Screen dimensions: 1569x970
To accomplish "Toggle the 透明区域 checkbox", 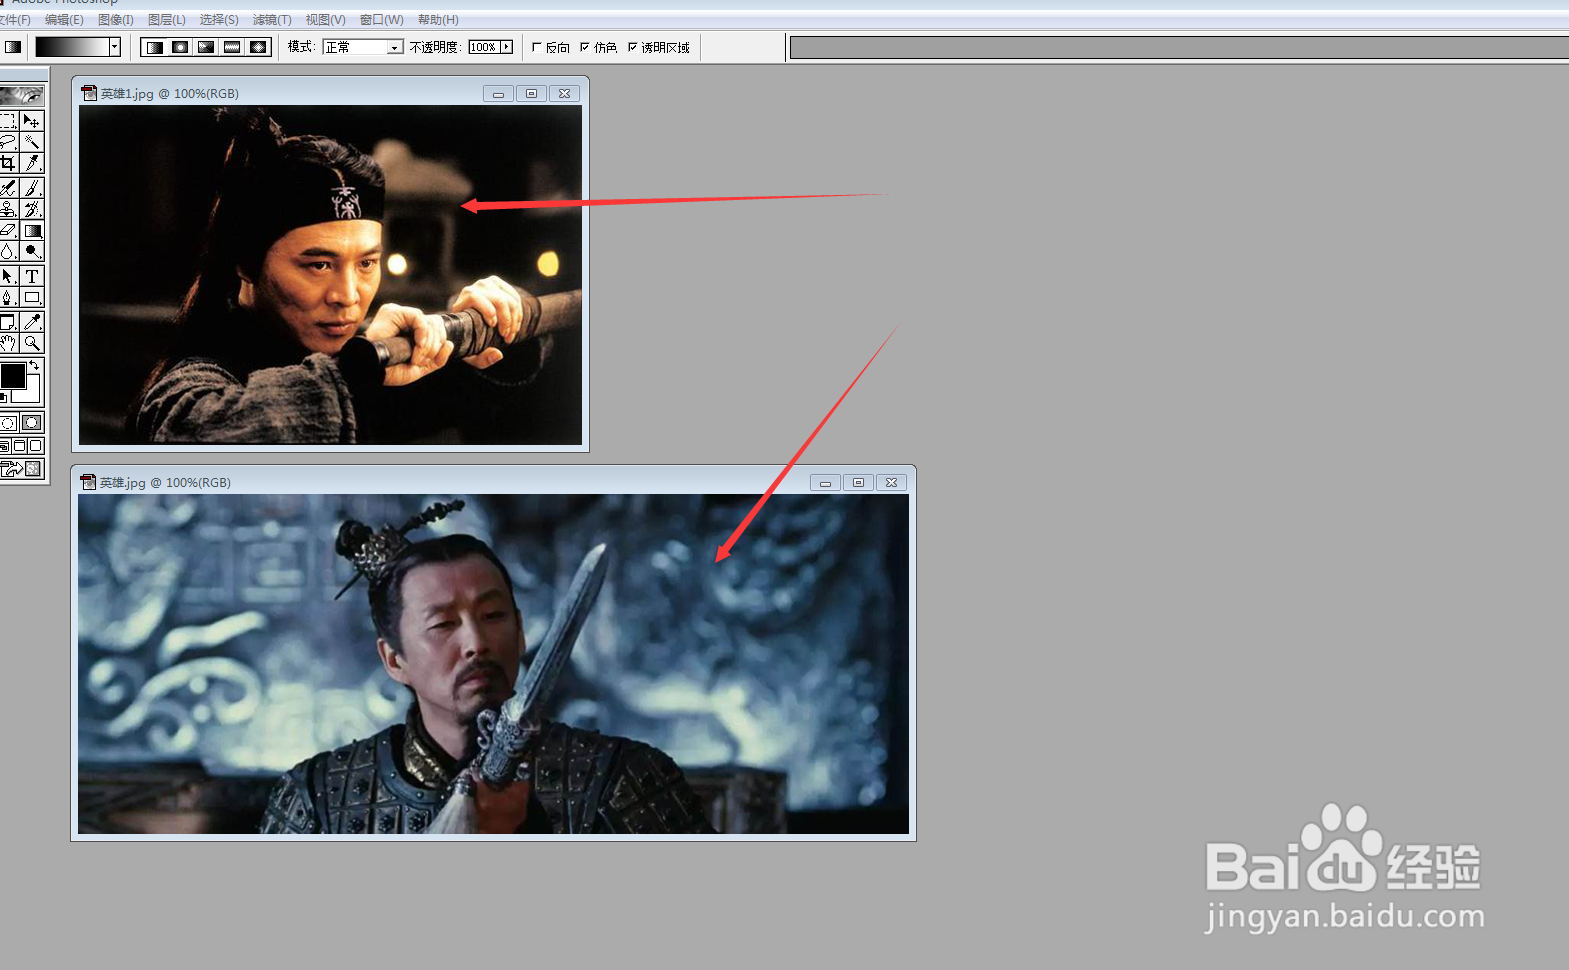I will [x=632, y=47].
